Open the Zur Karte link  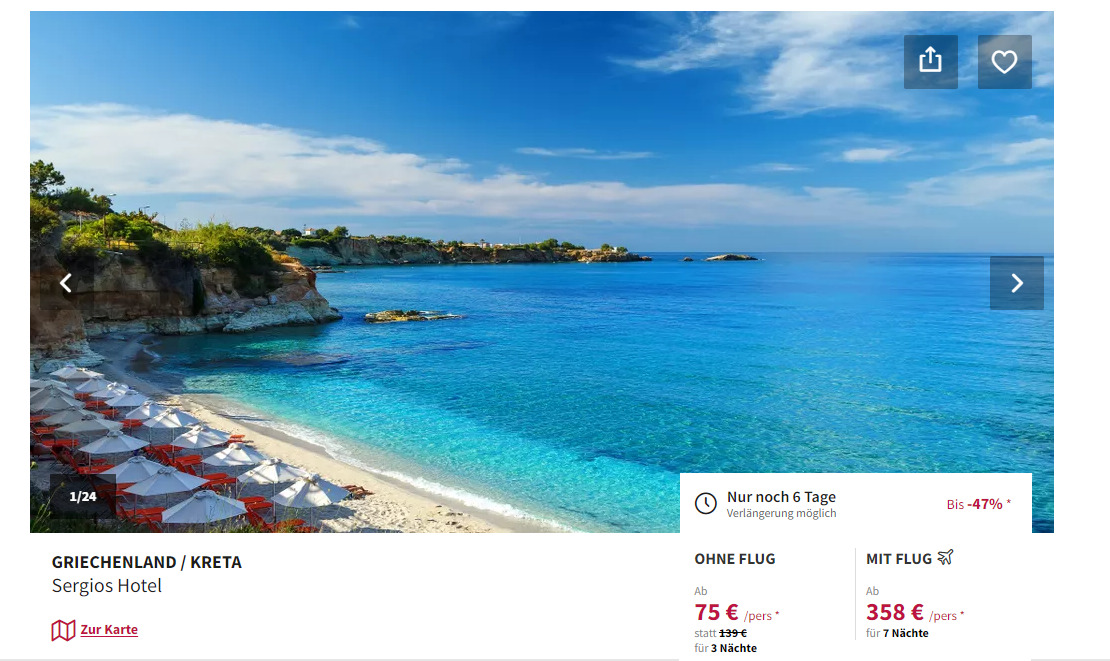pos(109,629)
